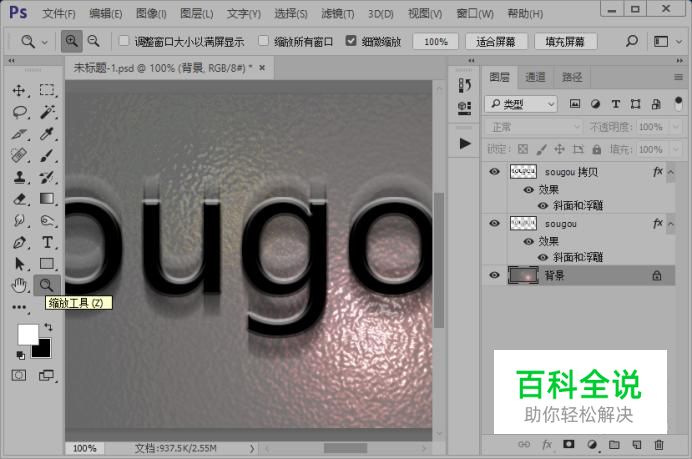Open the extra tools ellipsis menu
692x459 pixels.
pos(19,307)
